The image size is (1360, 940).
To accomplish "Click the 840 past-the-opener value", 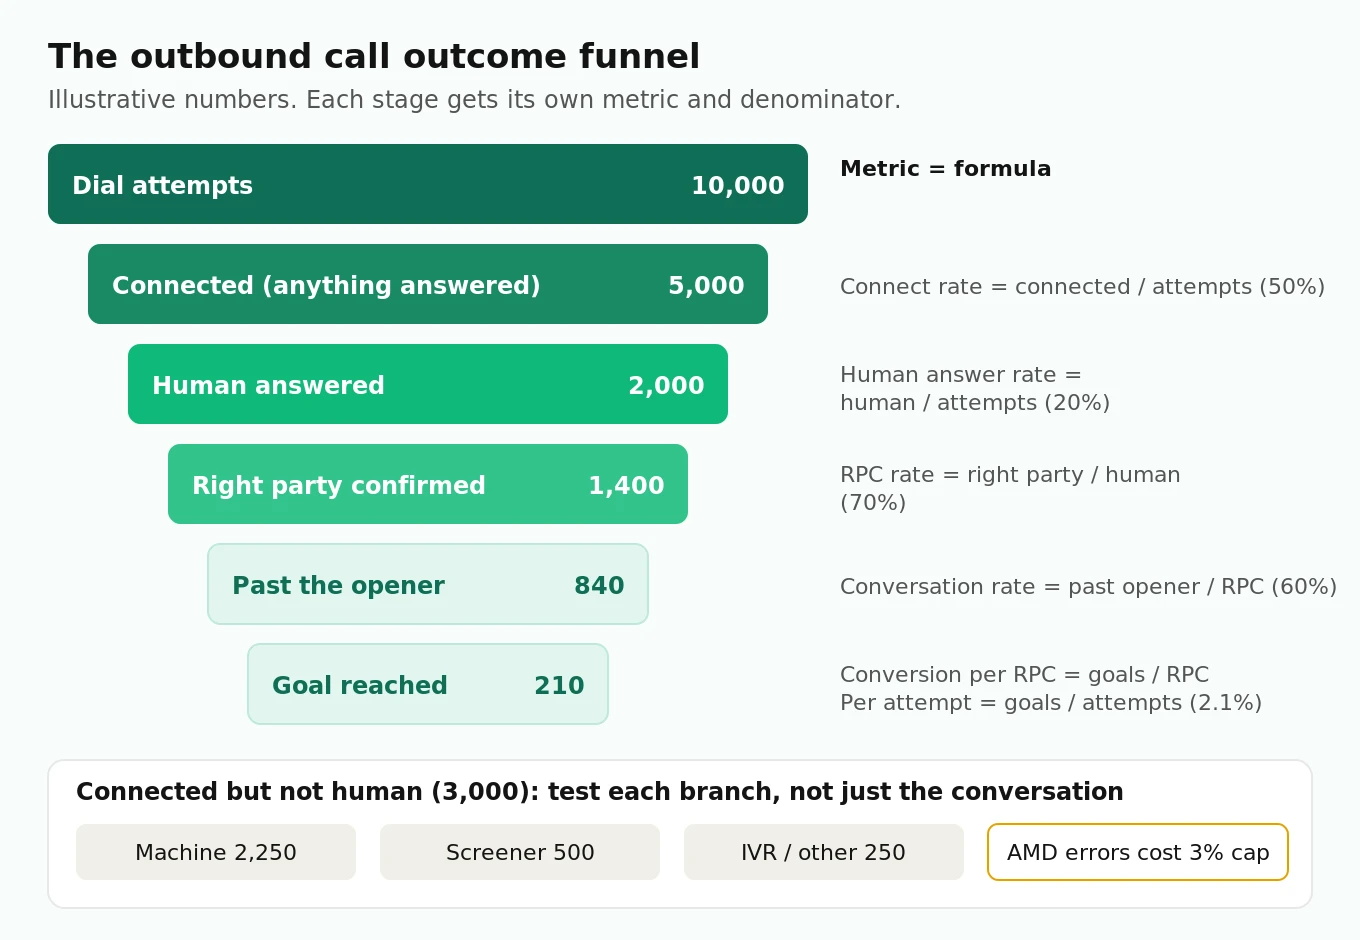I will point(599,586).
